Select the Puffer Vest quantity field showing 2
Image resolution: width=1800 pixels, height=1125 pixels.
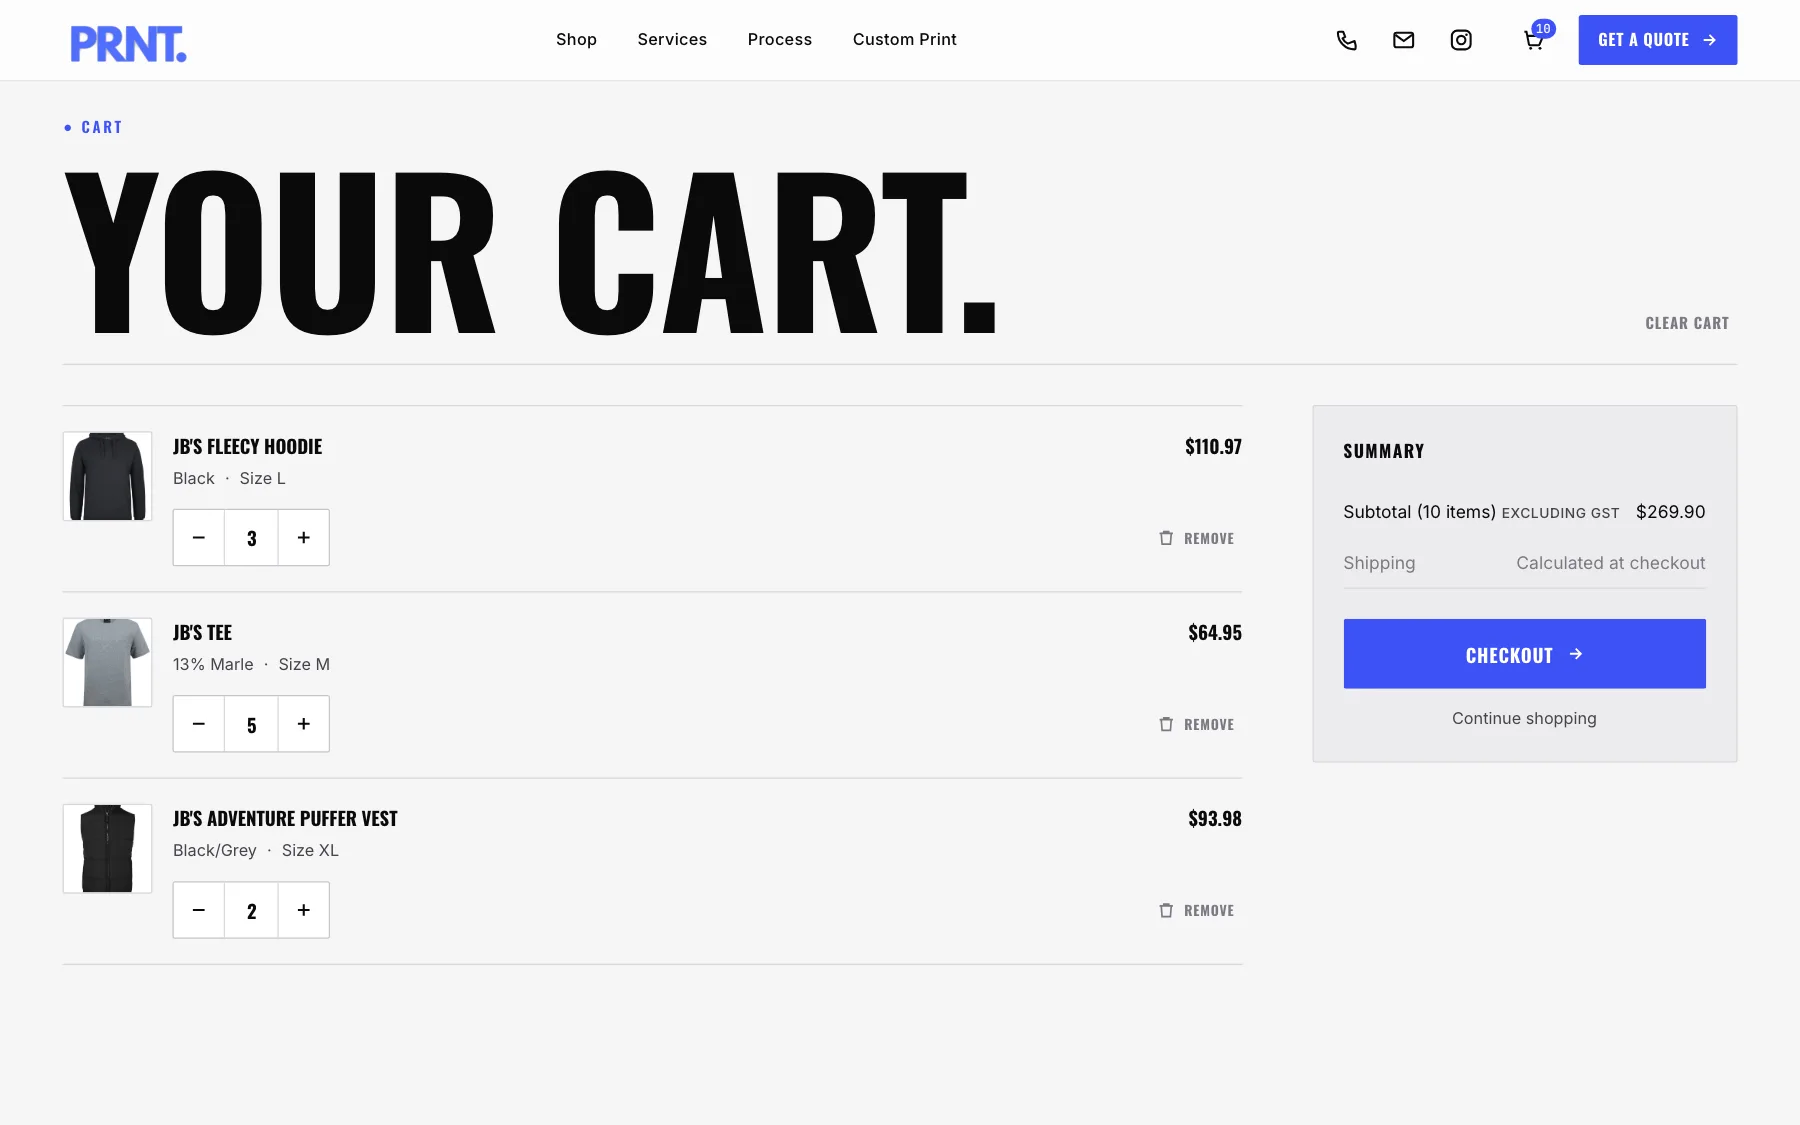coord(251,910)
